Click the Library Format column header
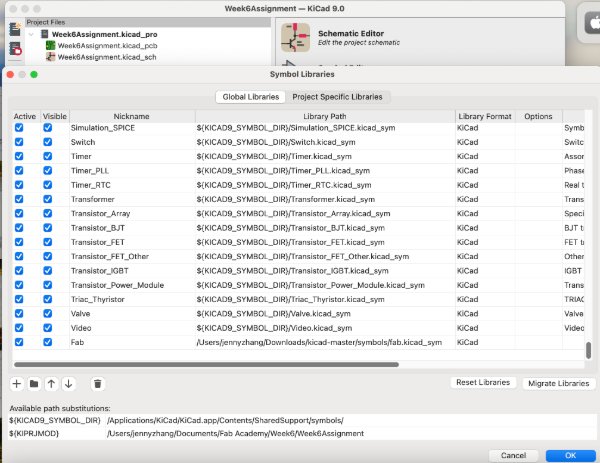Viewport: 600px width, 463px height. tap(485, 116)
